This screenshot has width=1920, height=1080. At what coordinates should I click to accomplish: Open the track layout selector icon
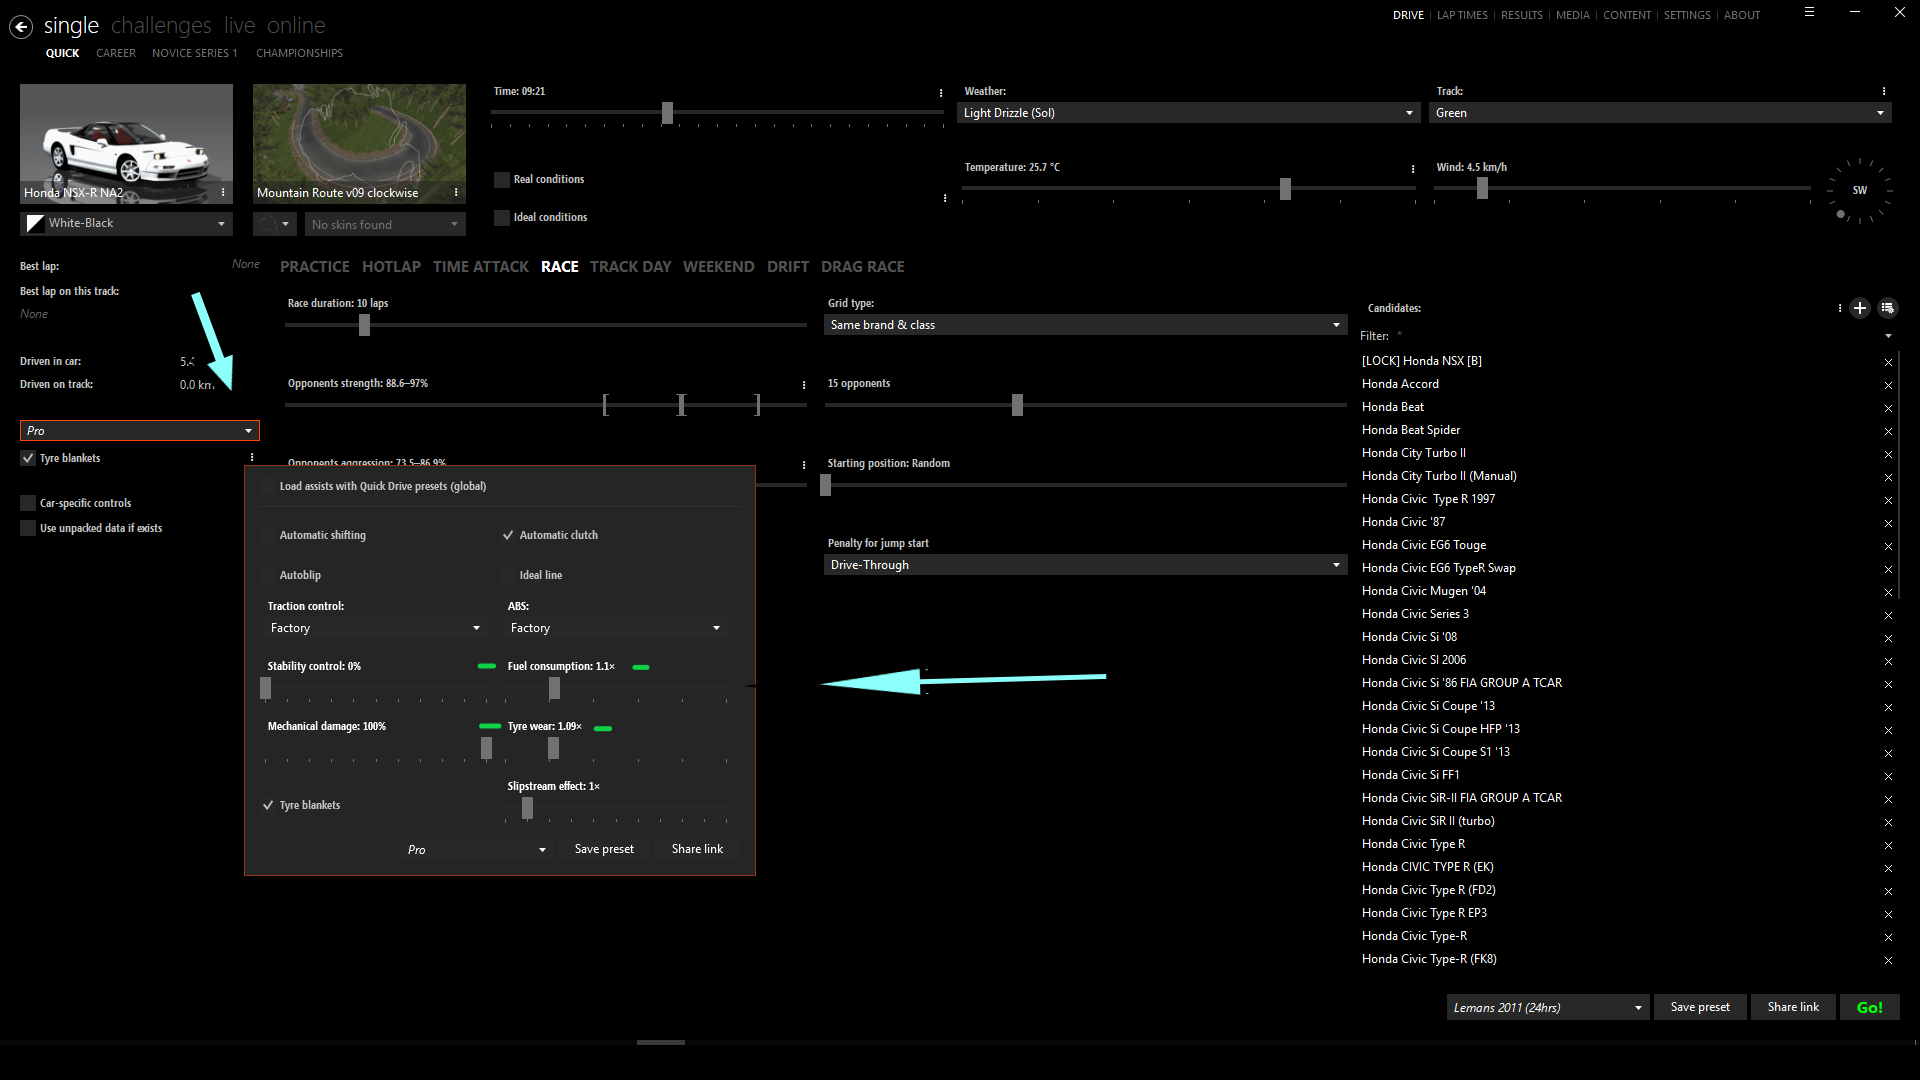(273, 224)
